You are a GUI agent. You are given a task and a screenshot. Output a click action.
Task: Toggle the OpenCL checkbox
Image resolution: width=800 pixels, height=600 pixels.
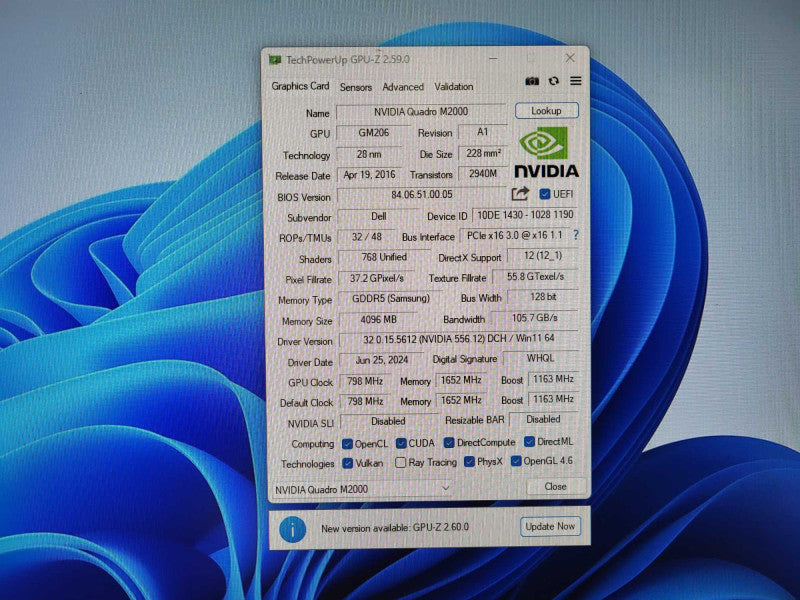tap(347, 444)
